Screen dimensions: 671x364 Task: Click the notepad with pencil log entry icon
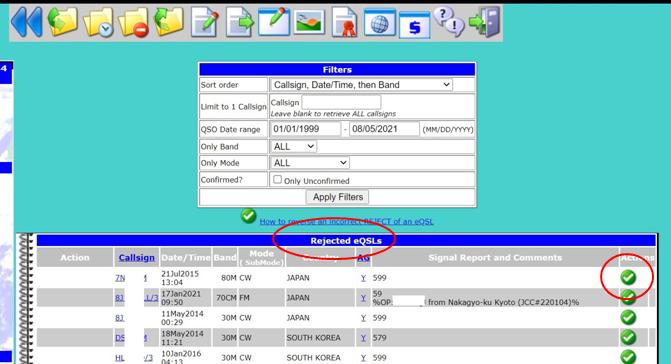[x=205, y=22]
